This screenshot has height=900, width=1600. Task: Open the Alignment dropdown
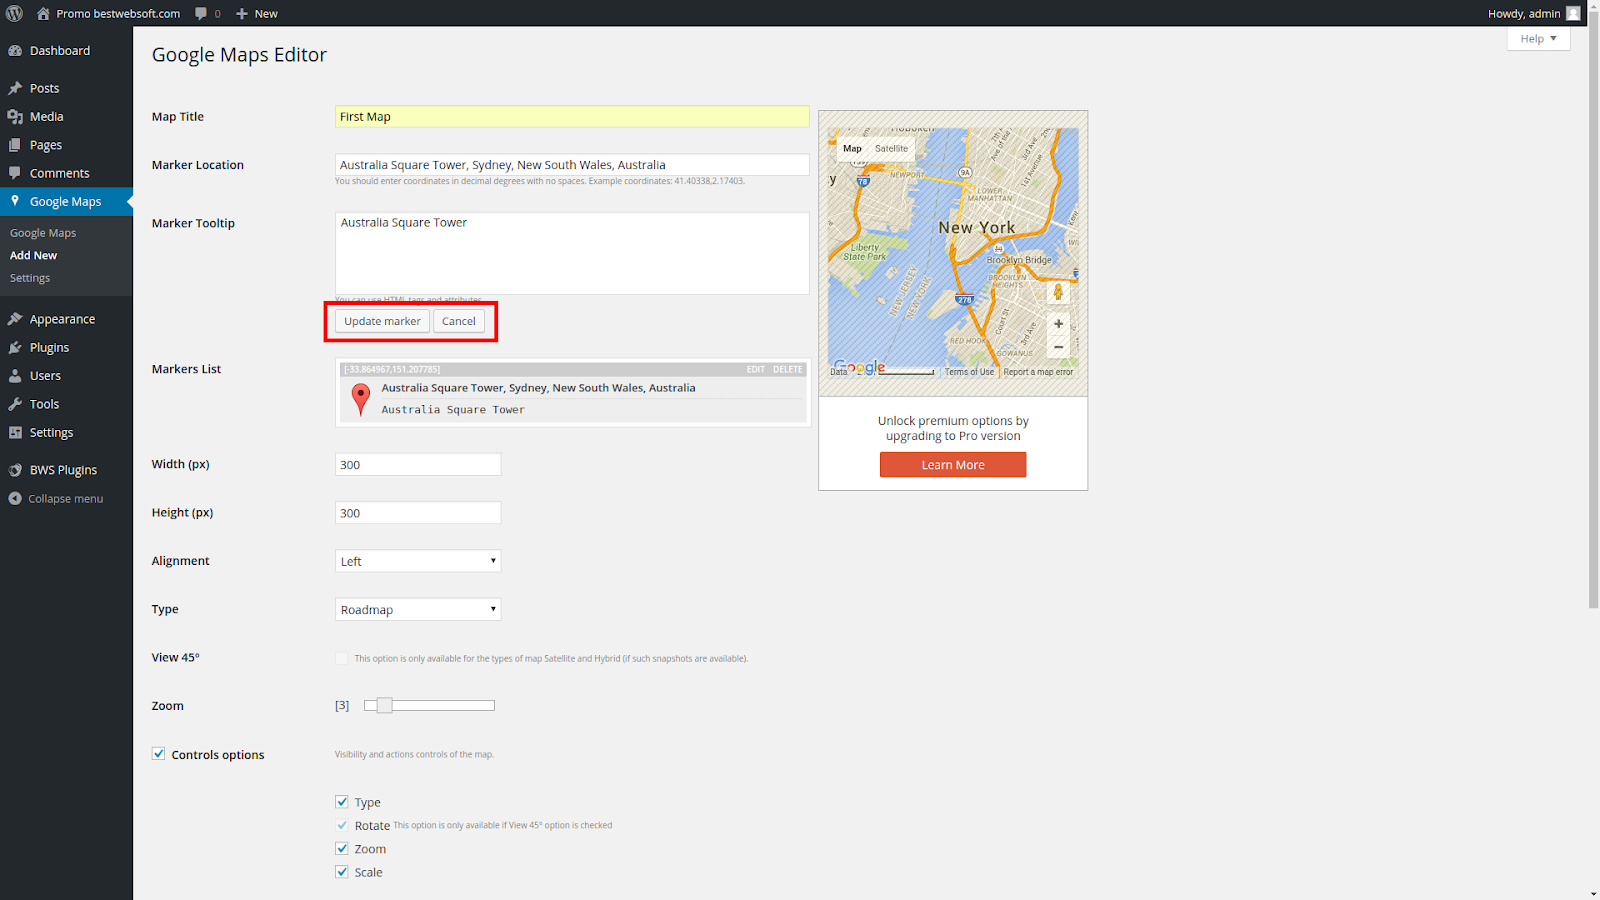418,561
